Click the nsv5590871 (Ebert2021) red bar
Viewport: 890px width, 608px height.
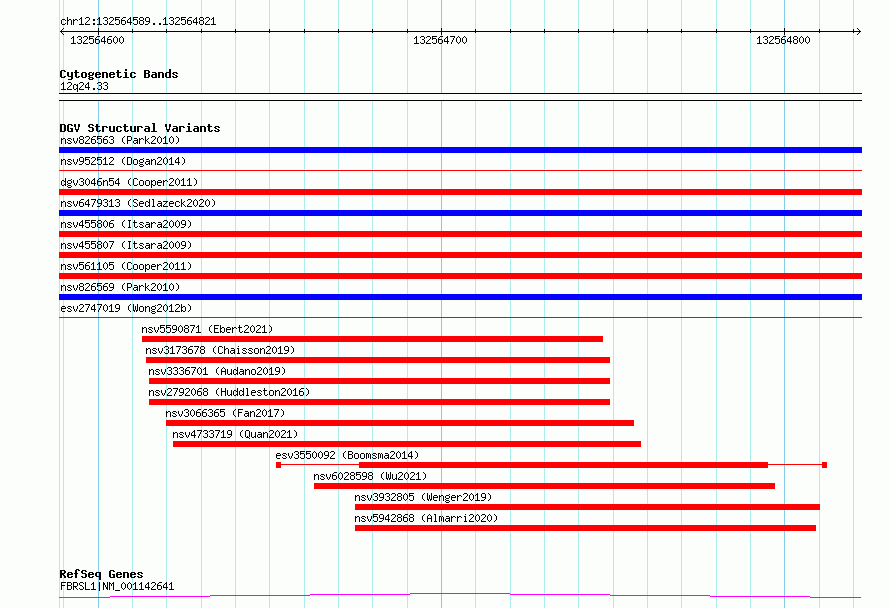[372, 339]
